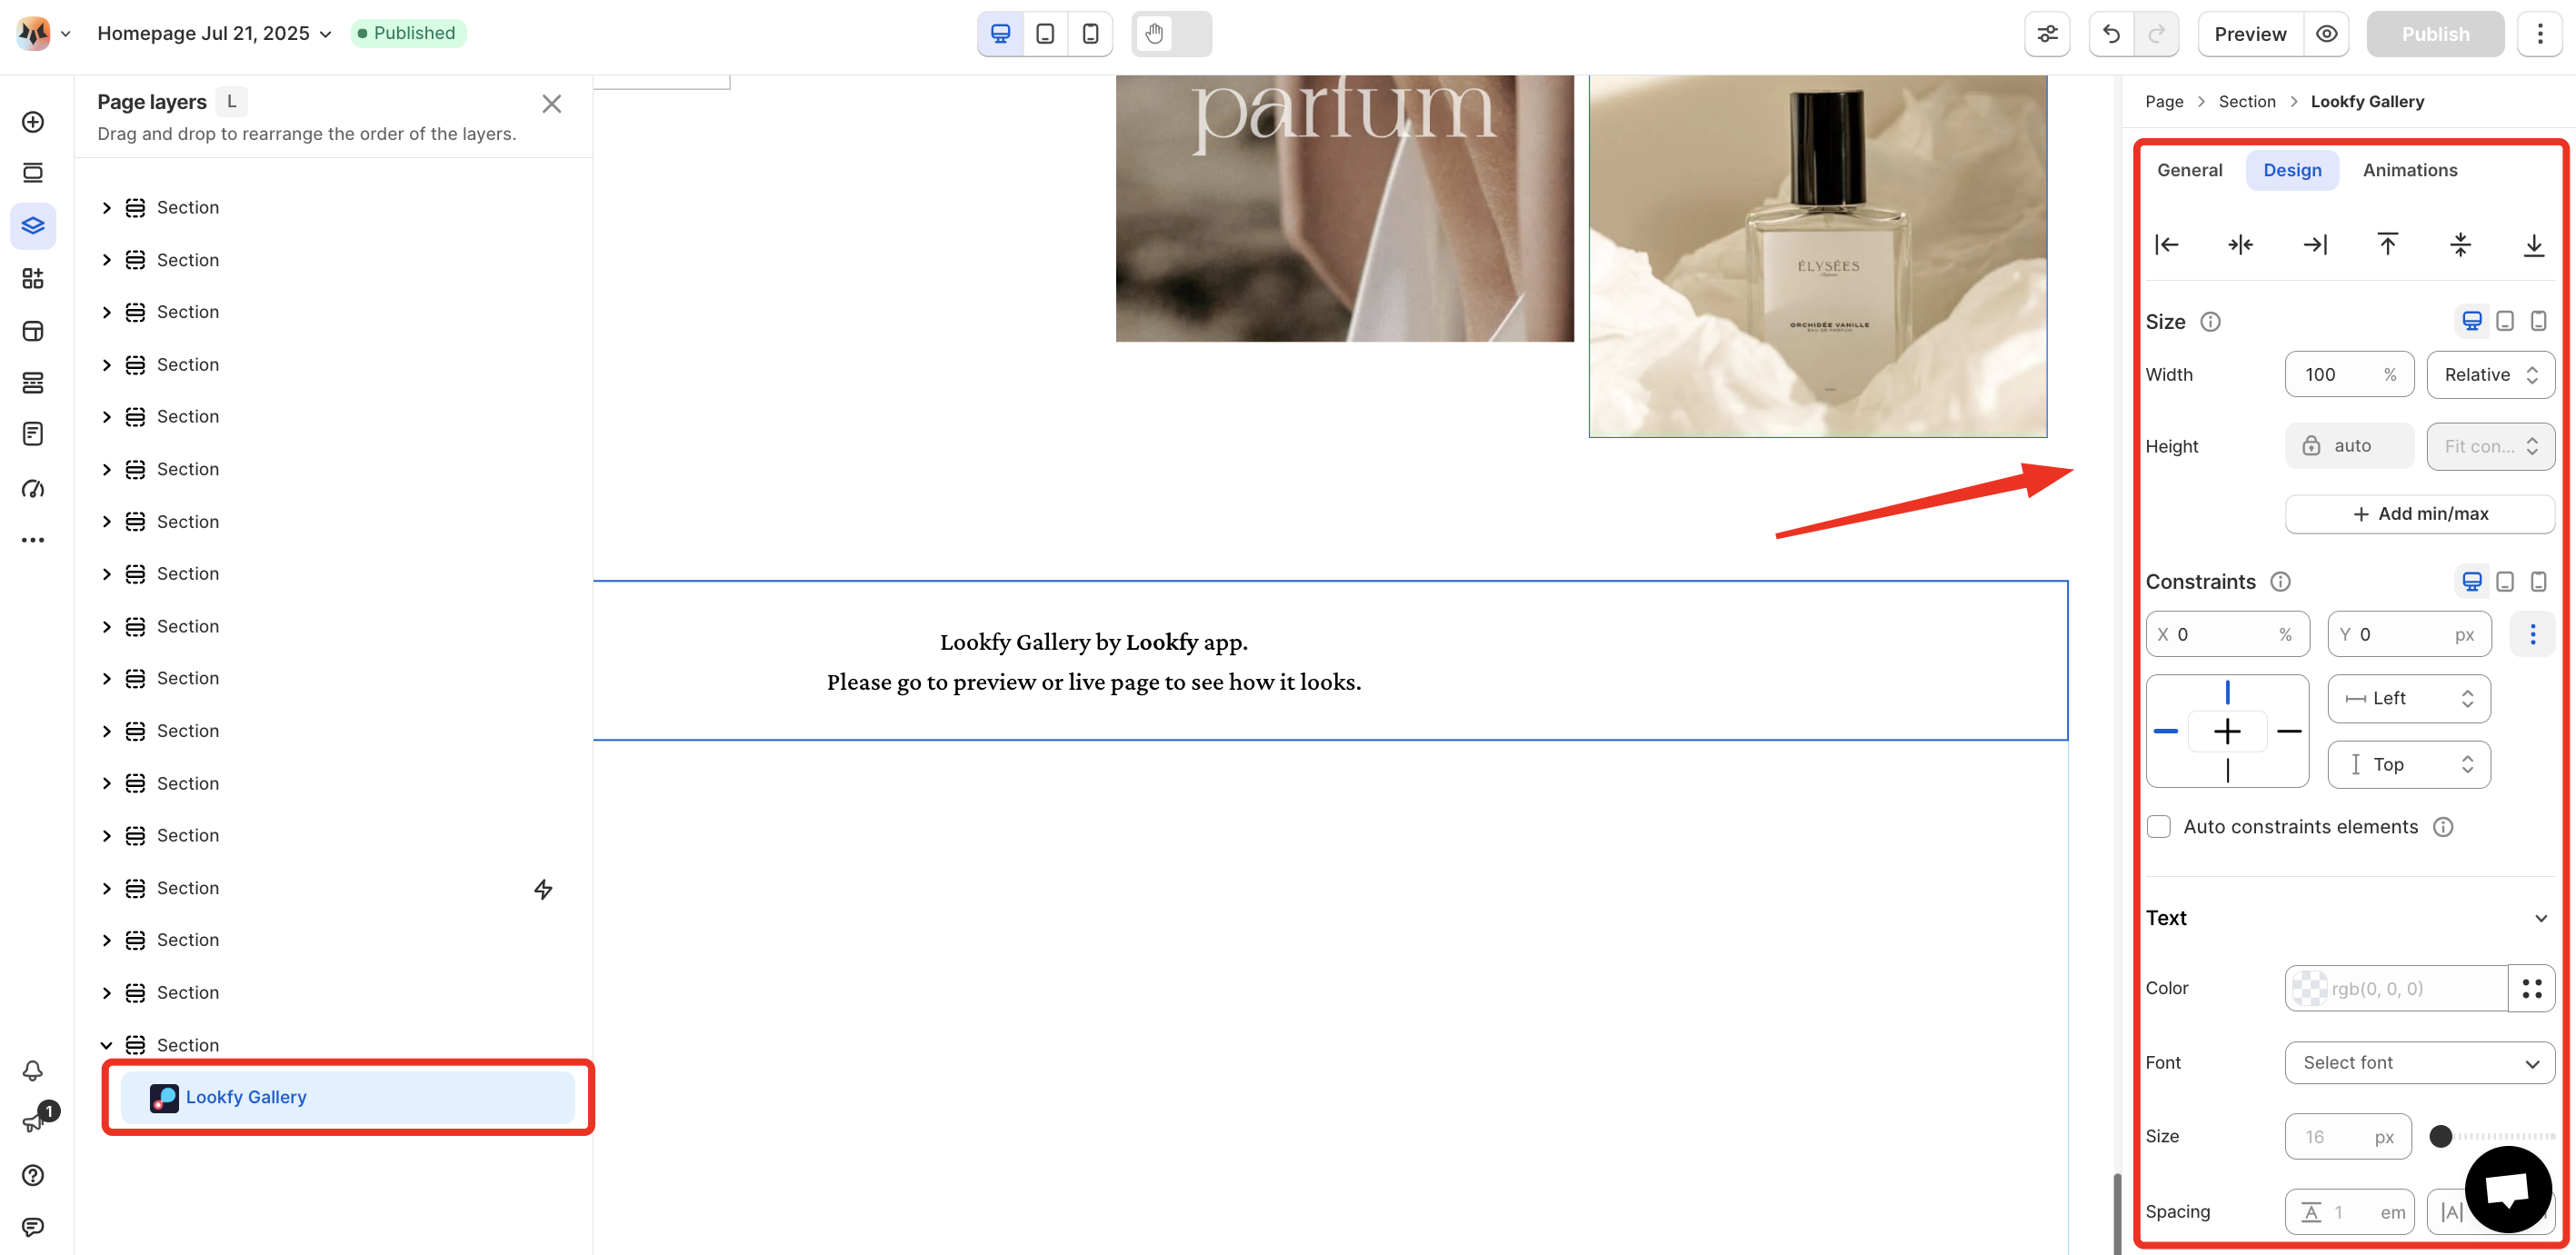The width and height of the screenshot is (2576, 1255).
Task: Open the Data sources stack icon in sidebar
Action: point(33,383)
